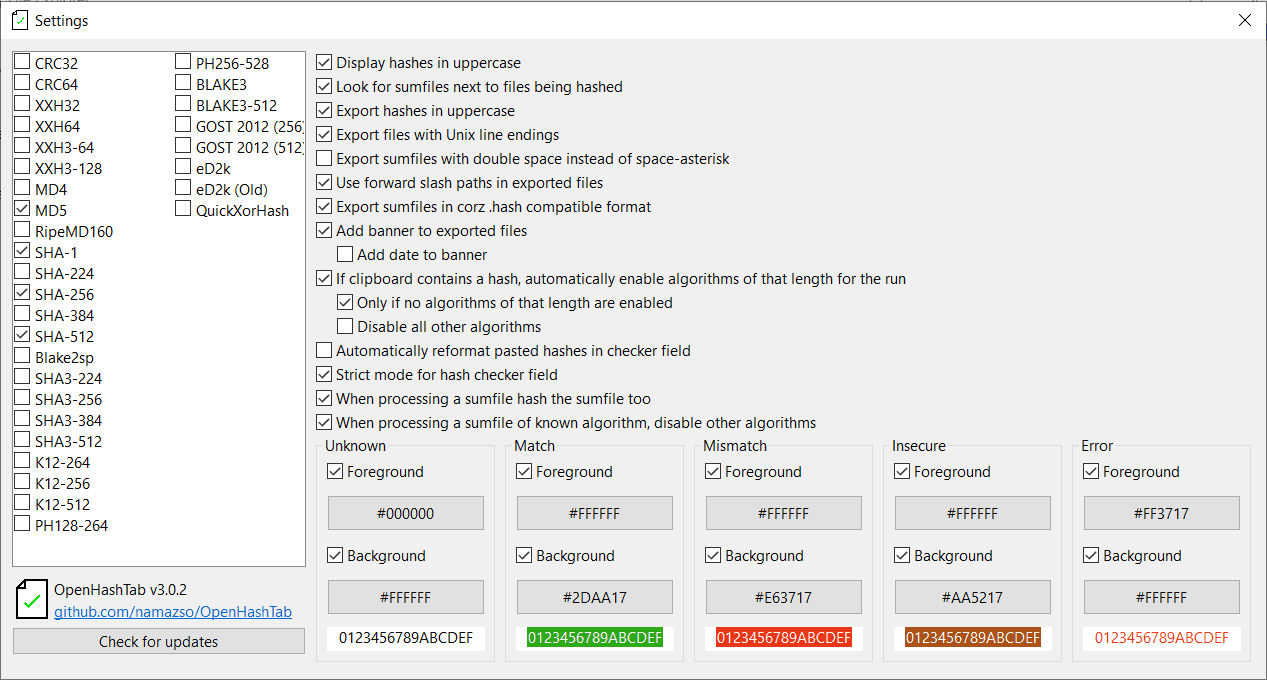Click the Settings title bar app icon
The height and width of the screenshot is (680, 1267).
tap(19, 20)
